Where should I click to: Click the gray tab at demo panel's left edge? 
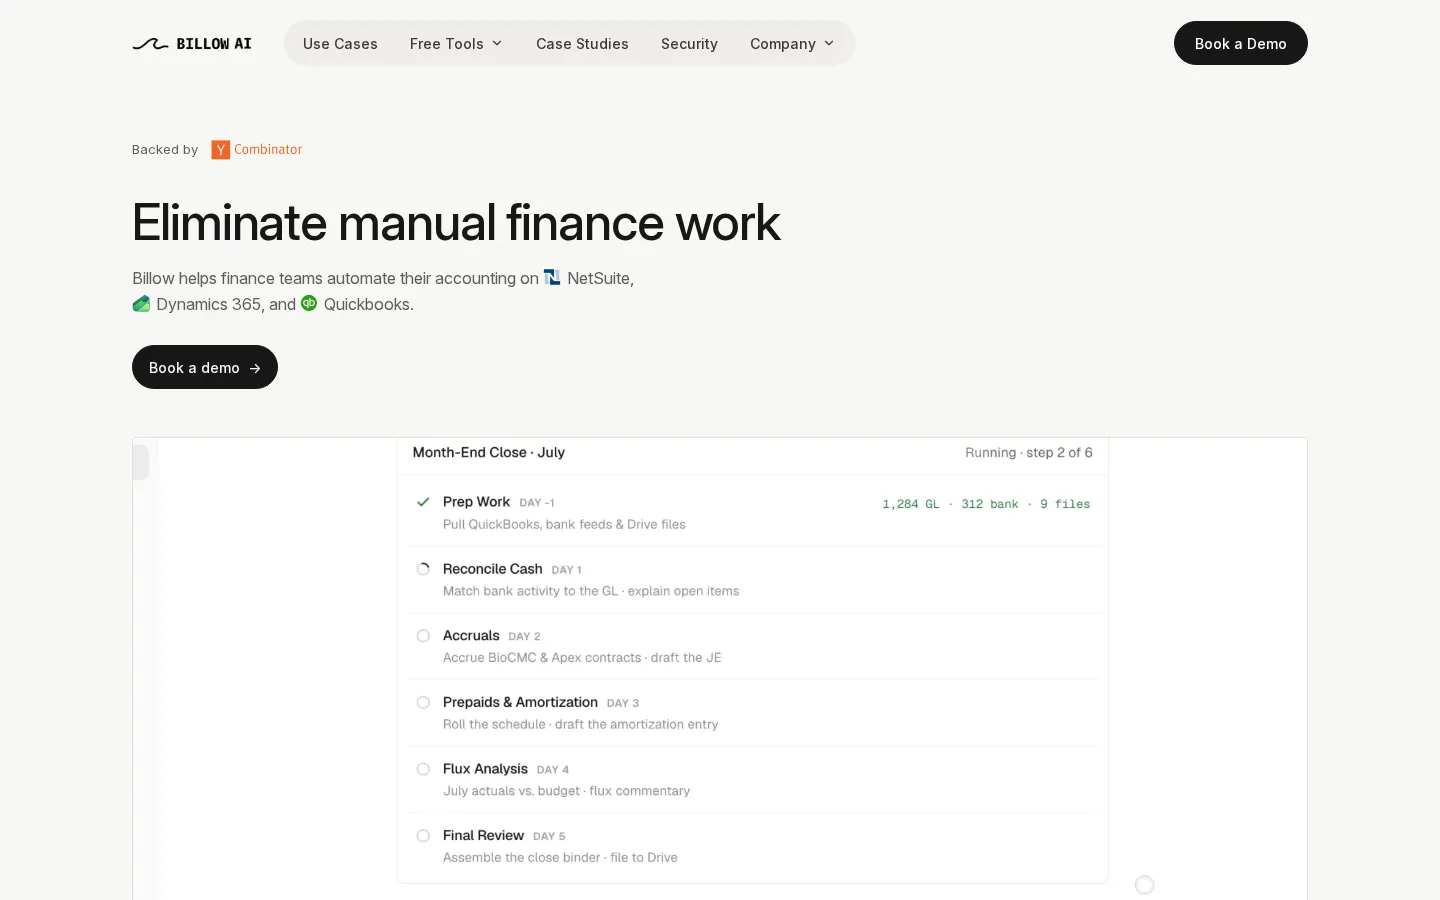click(141, 462)
